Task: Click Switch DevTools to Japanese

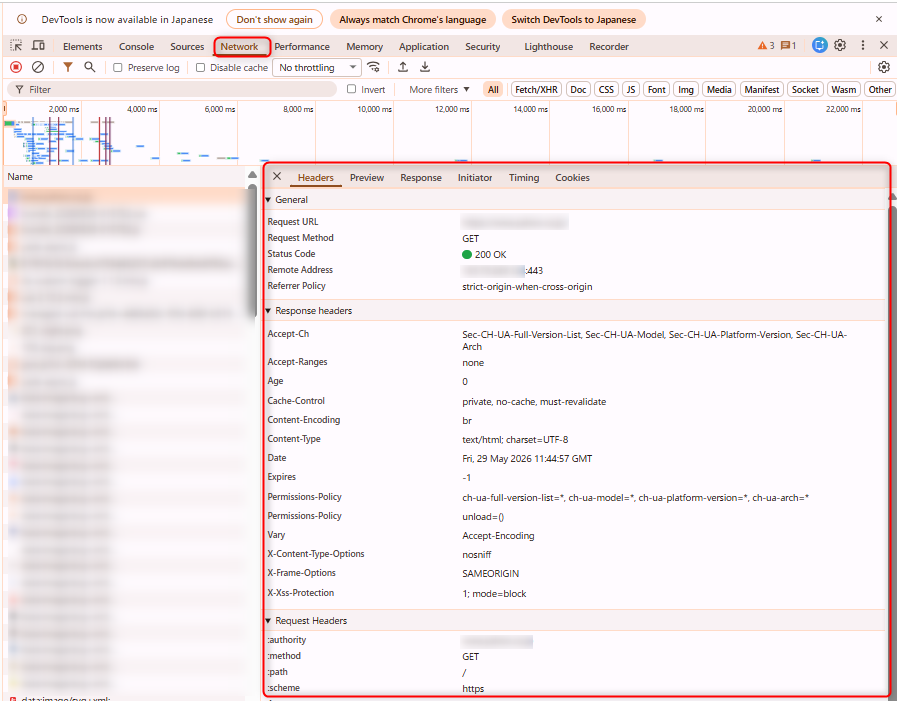Action: click(x=574, y=19)
